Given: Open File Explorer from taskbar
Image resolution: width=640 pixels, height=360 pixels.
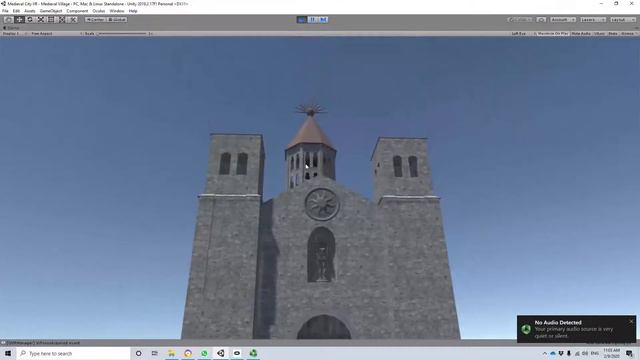Looking at the screenshot, I should 171,353.
